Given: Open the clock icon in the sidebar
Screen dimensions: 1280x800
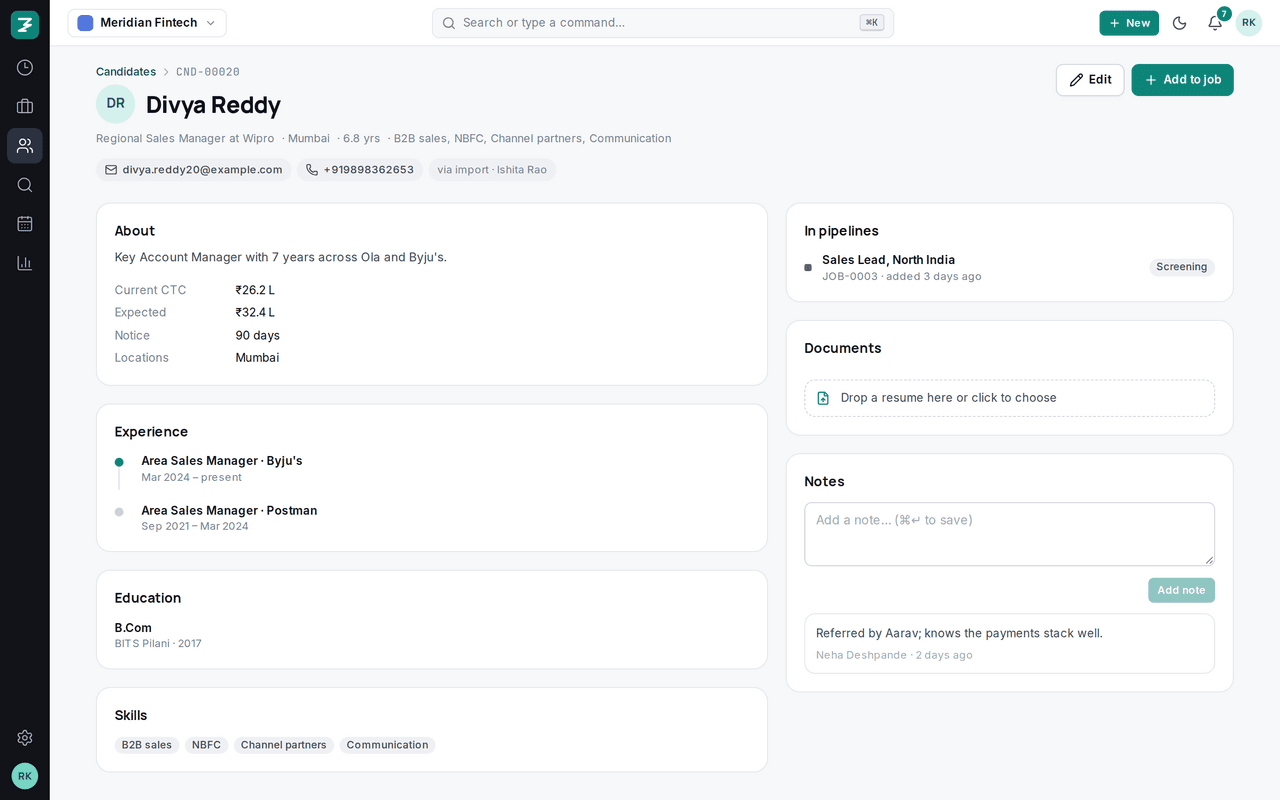Looking at the screenshot, I should click(25, 68).
